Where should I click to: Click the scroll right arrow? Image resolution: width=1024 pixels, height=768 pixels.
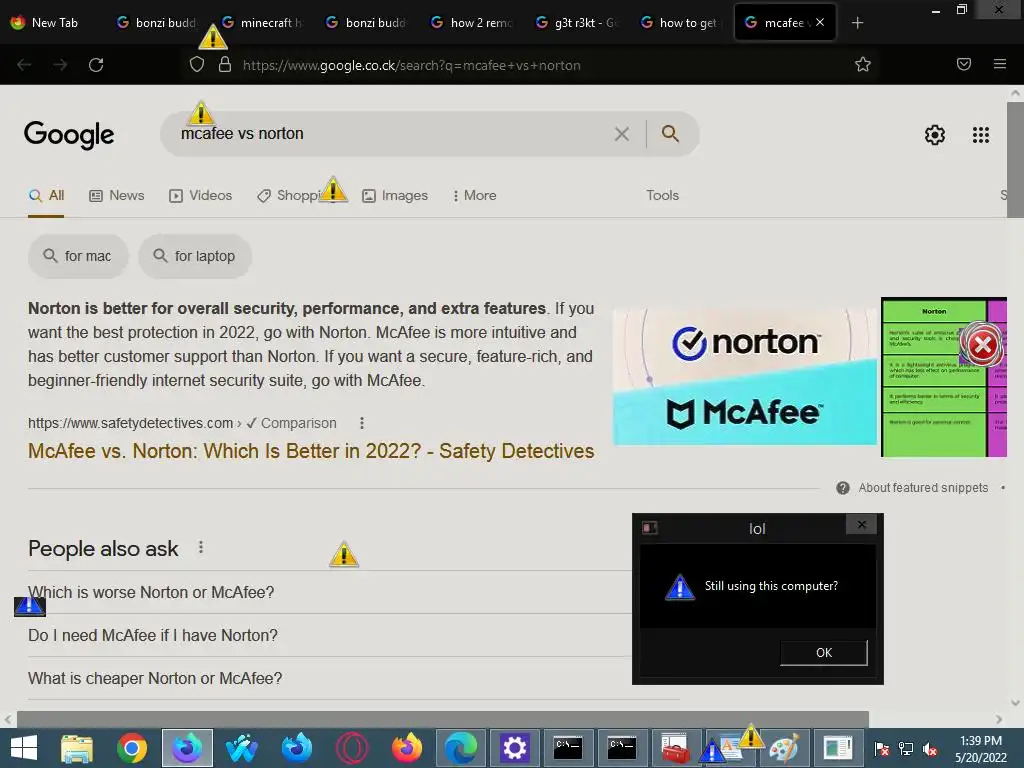[x=999, y=719]
